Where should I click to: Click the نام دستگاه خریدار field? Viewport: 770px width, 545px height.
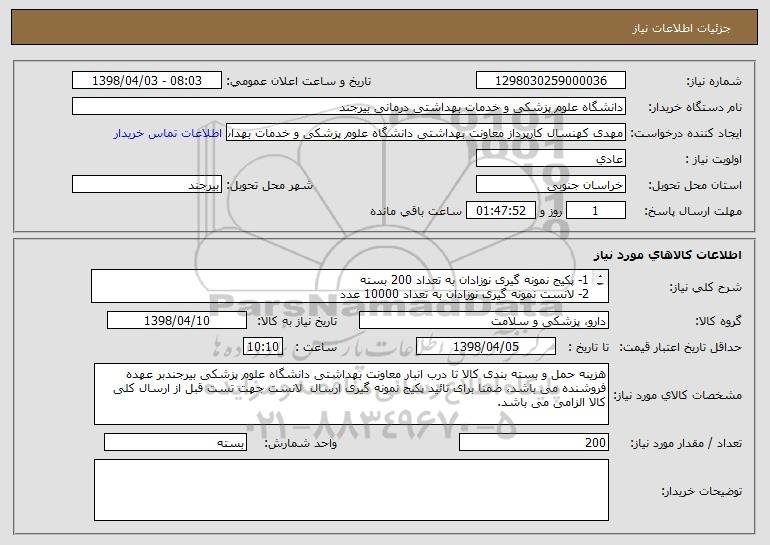[x=349, y=107]
